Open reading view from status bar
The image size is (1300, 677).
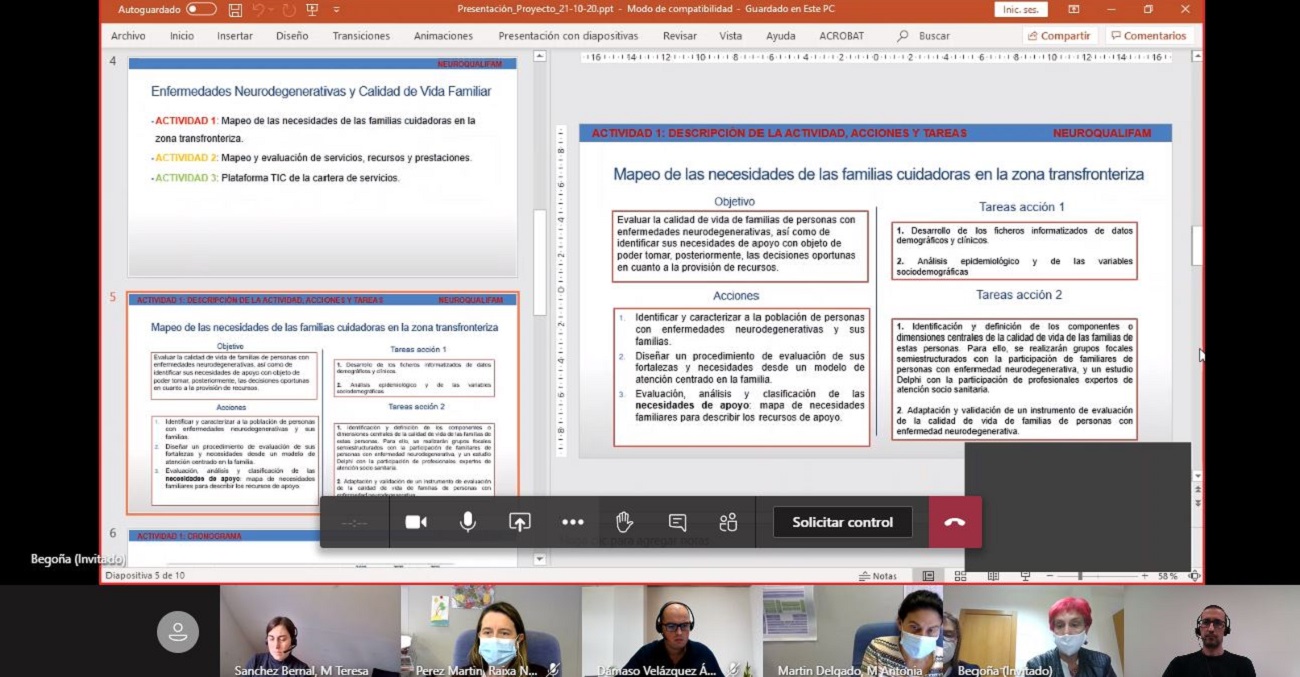pyautogui.click(x=993, y=576)
